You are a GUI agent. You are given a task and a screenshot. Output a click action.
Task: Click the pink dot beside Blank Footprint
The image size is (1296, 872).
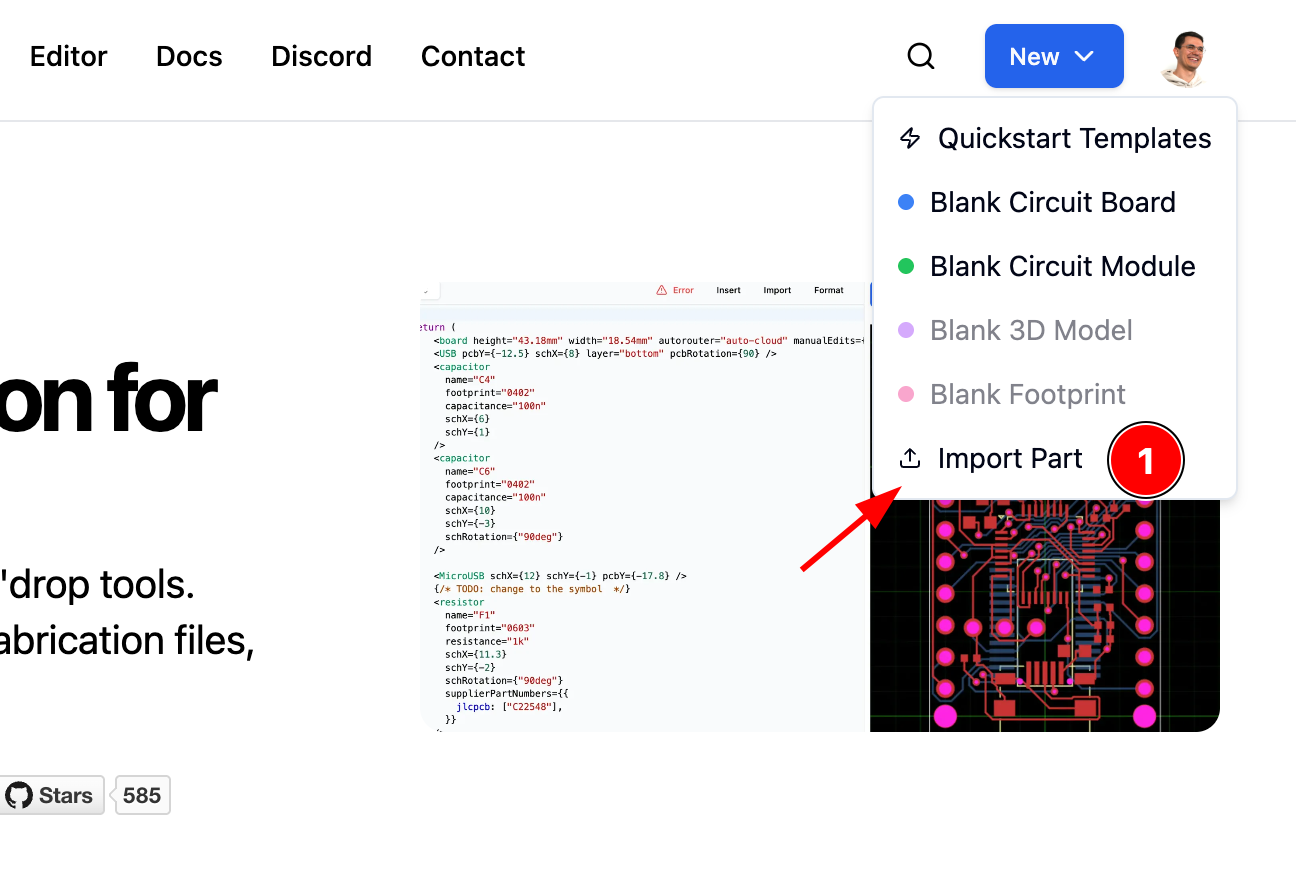906,394
